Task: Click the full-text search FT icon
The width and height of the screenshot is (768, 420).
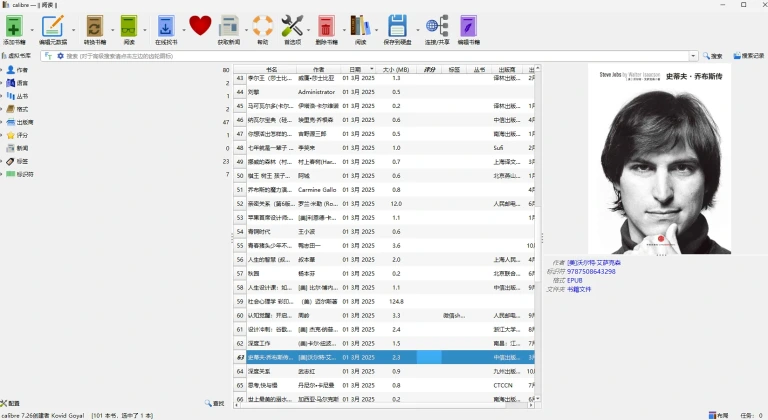Action: coord(48,56)
